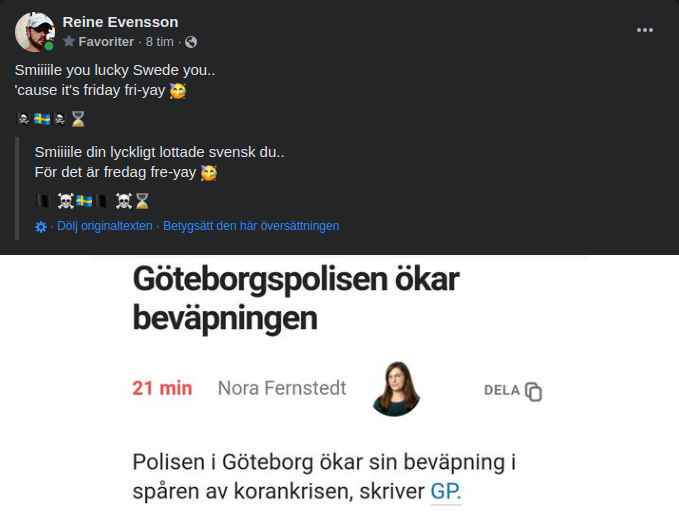Image resolution: width=679 pixels, height=519 pixels.
Task: Click the Favoriter audience label
Action: [106, 42]
